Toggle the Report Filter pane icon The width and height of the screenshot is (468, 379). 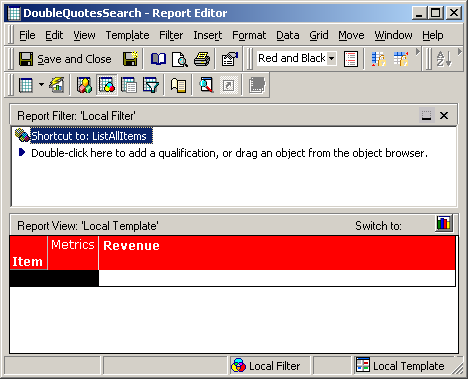click(x=107, y=85)
